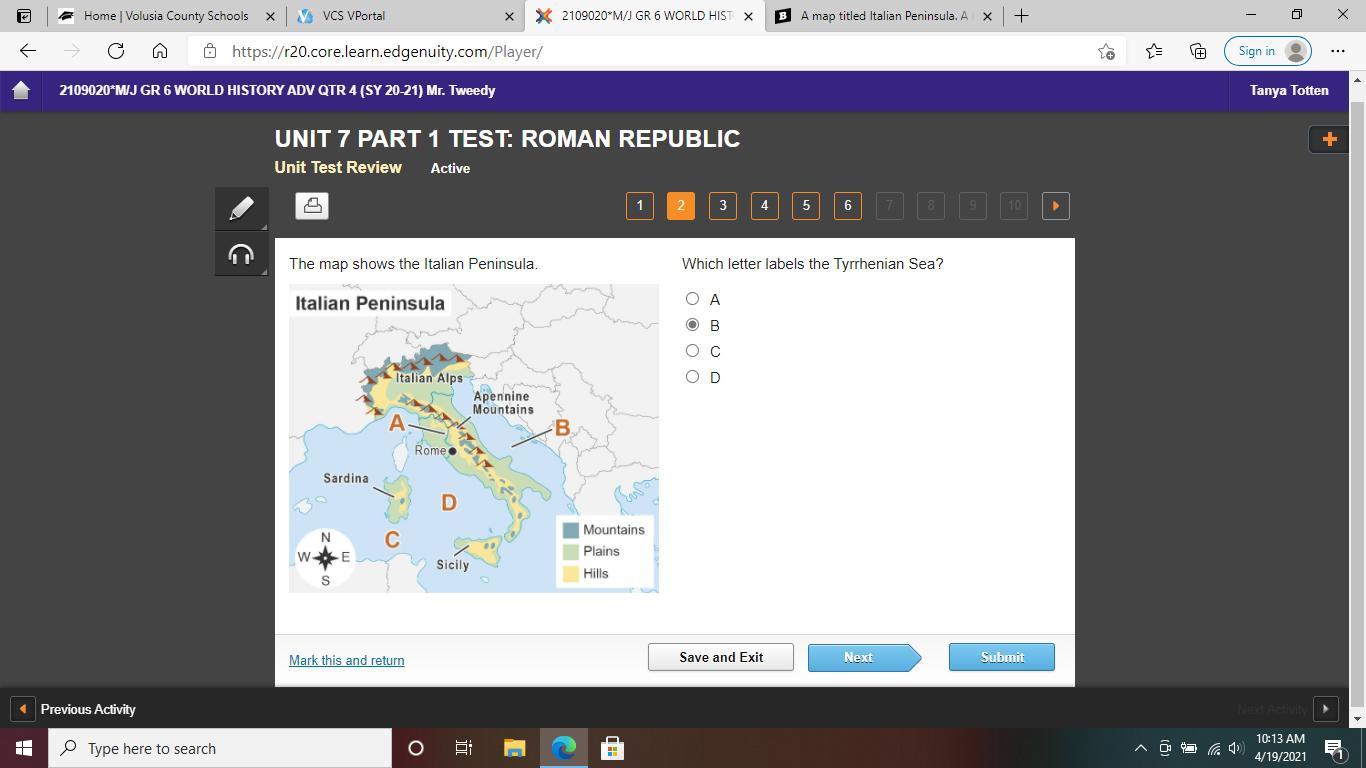Click the orange plus icon
1366x768 pixels.
pos(1329,139)
